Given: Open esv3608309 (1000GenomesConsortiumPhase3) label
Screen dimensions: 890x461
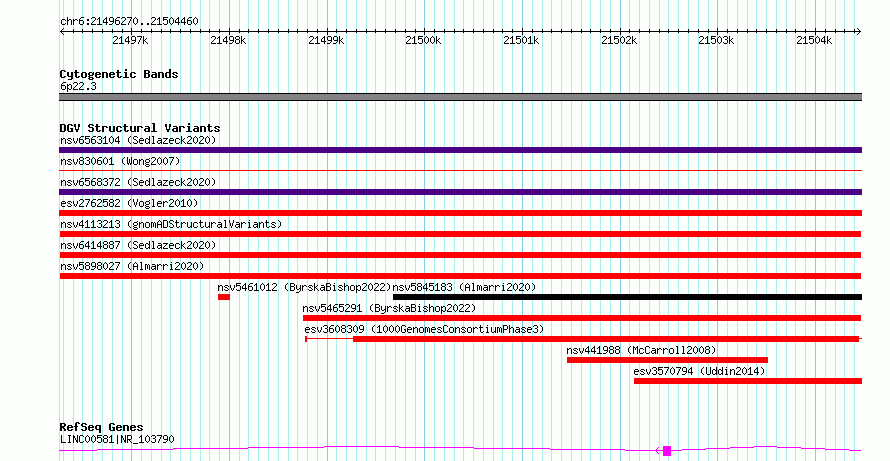Looking at the screenshot, I should [424, 329].
